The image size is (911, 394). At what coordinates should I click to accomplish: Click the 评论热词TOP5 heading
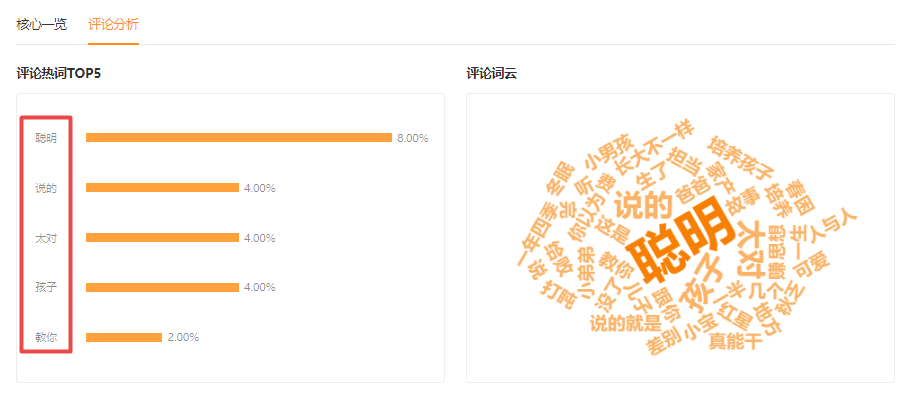point(59,73)
